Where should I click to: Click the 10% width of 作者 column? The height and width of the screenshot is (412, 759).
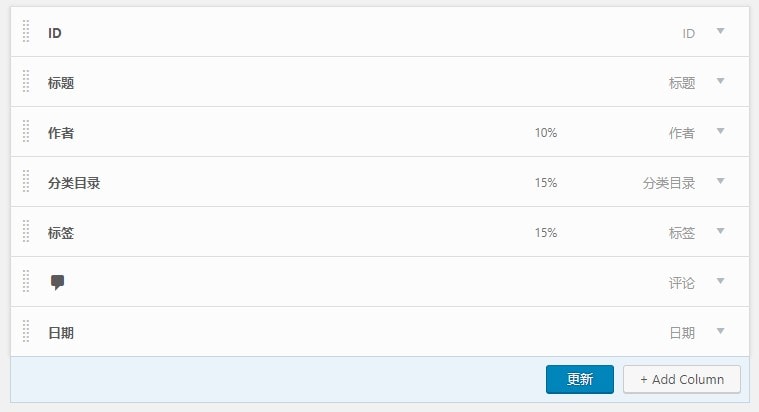(546, 133)
